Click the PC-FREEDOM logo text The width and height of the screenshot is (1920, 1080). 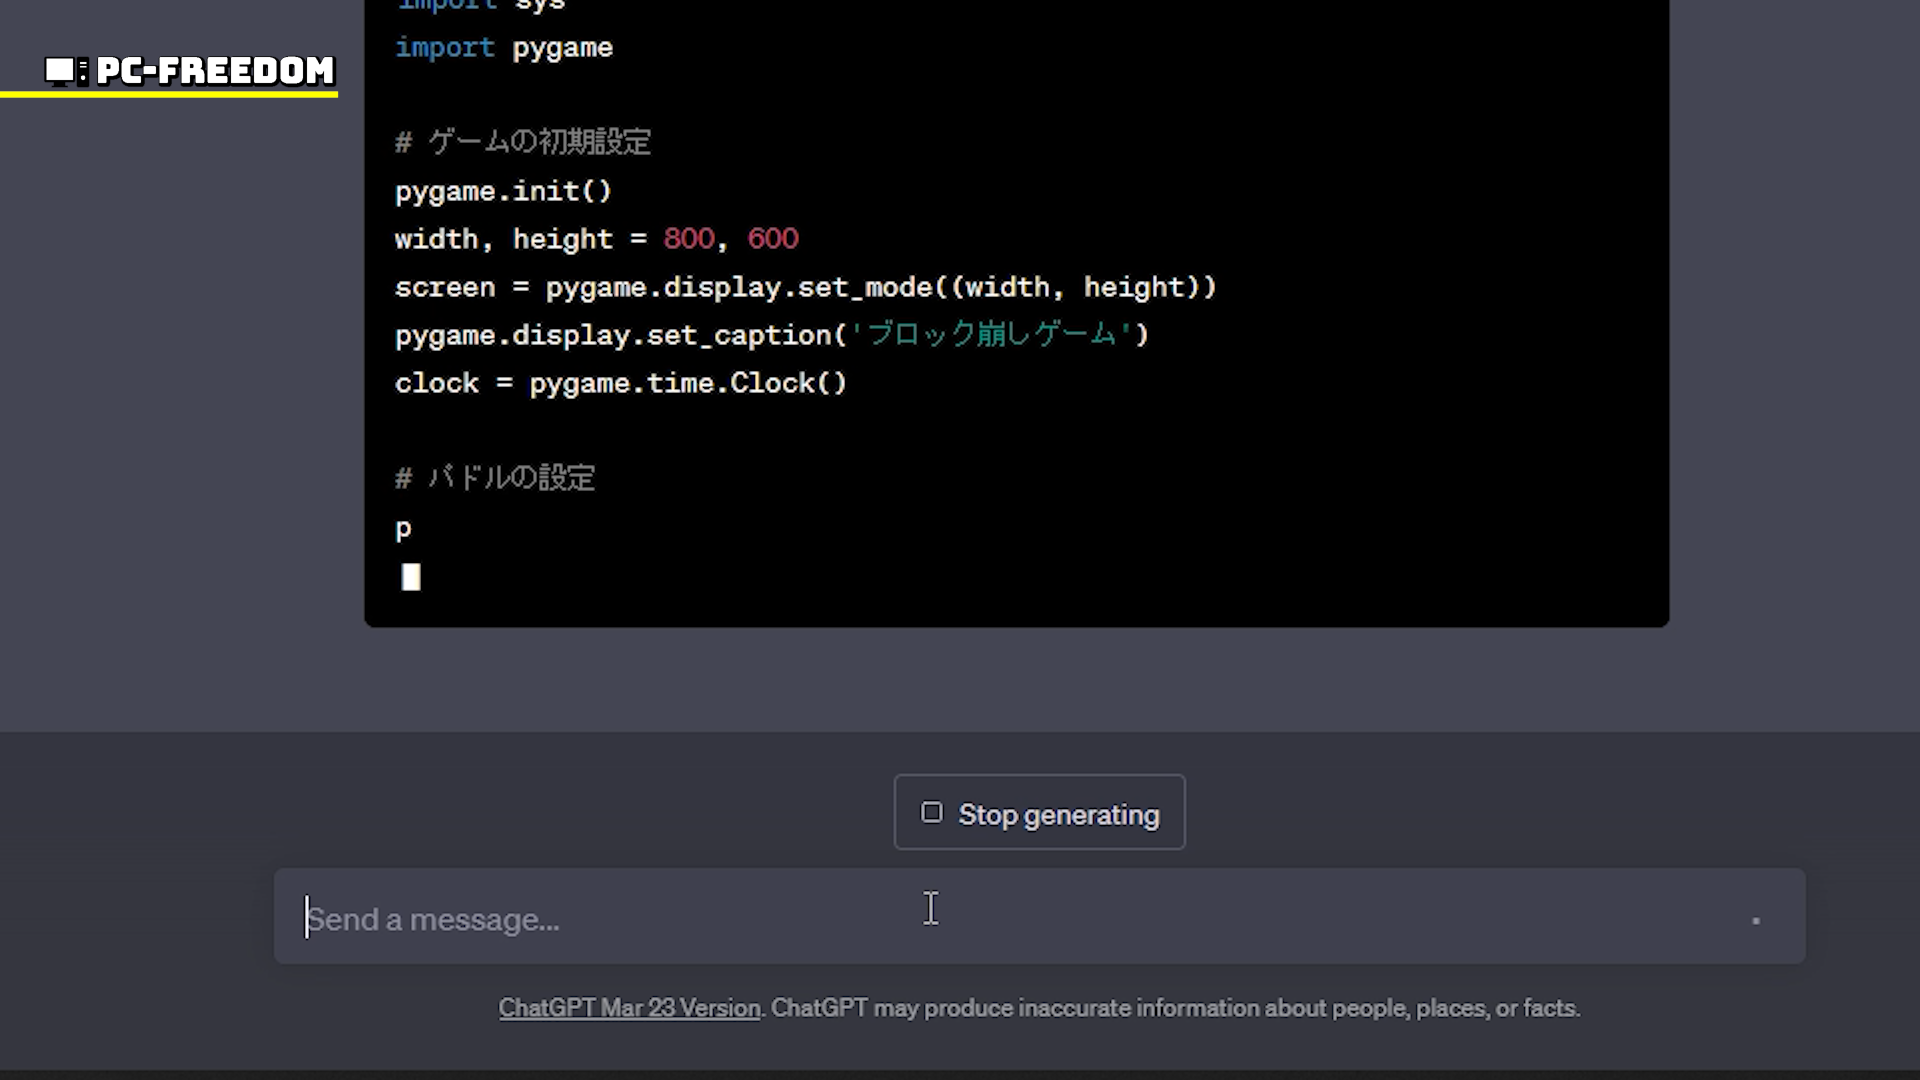click(215, 70)
